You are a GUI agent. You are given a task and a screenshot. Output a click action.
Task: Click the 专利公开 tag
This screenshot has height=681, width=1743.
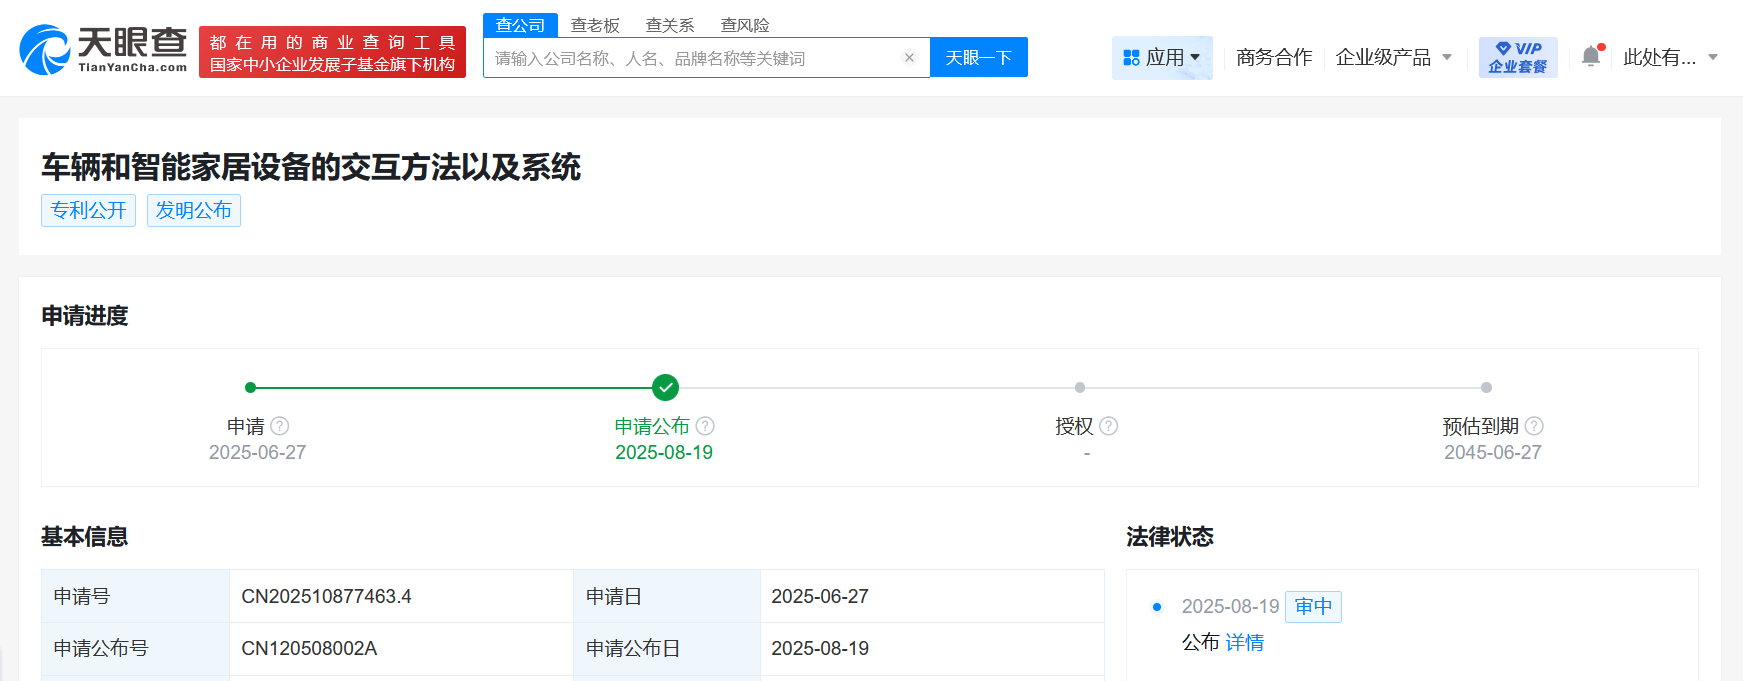[x=88, y=210]
